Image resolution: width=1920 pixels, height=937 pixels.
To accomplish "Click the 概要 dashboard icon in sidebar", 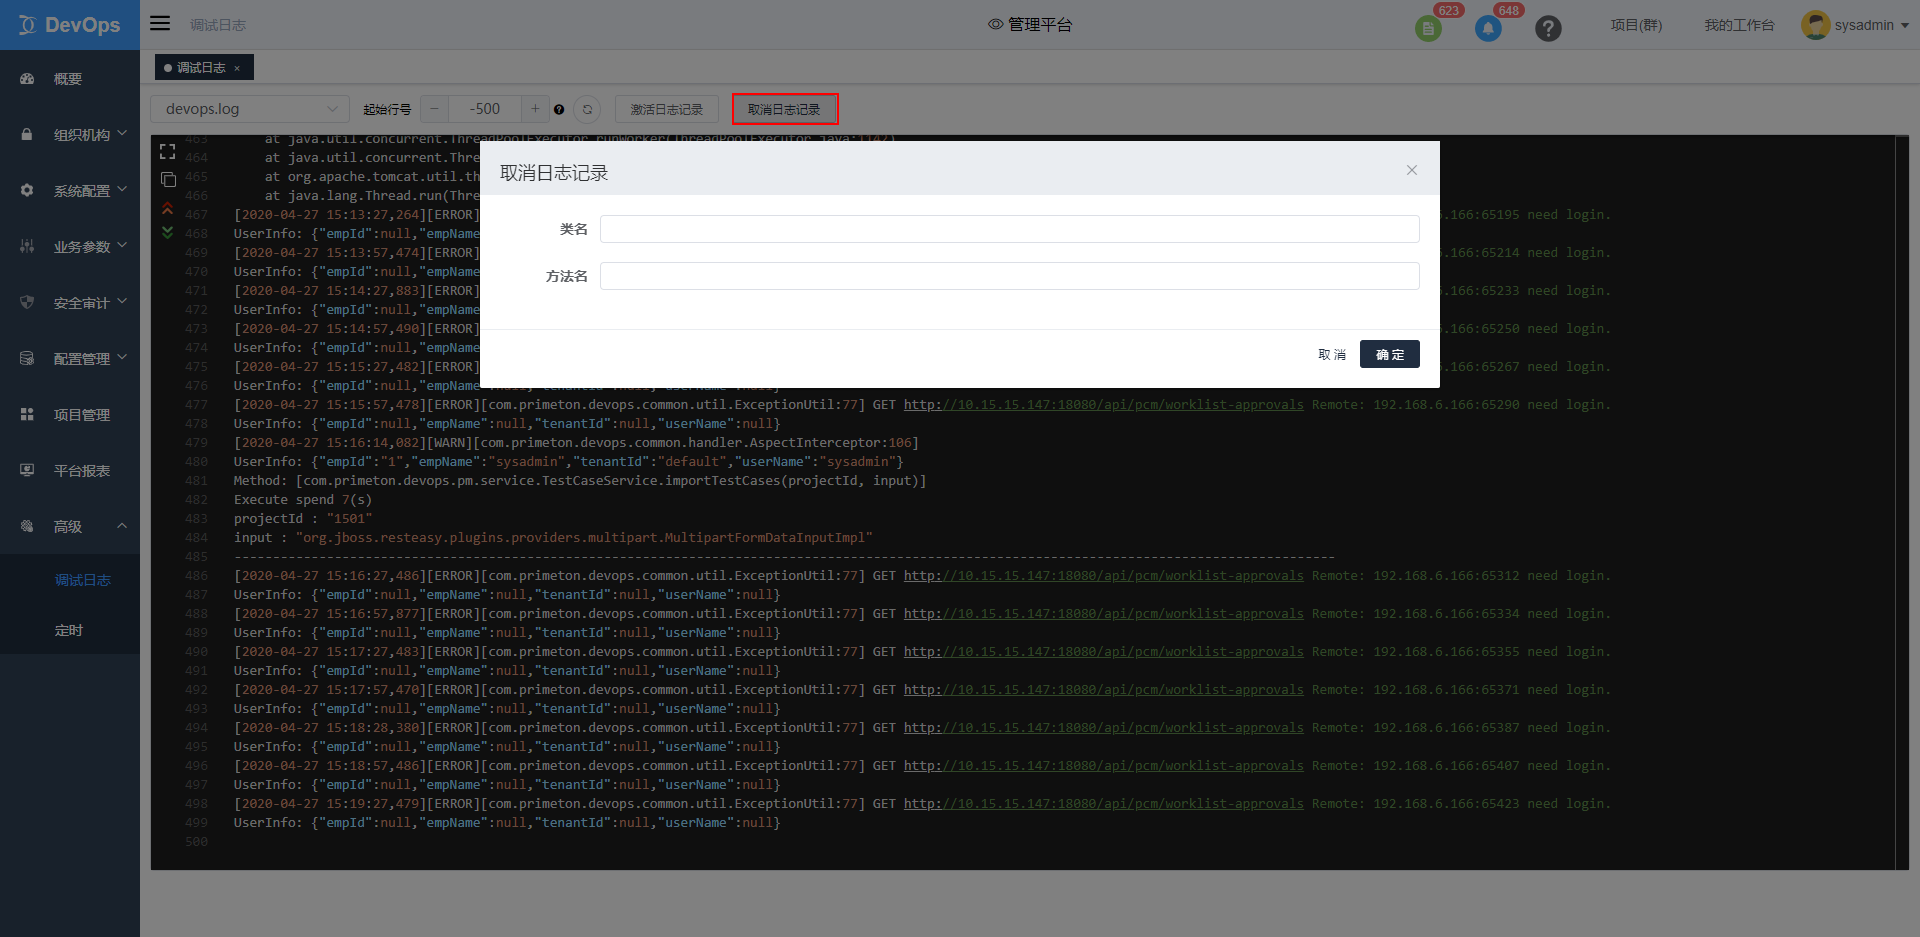I will click(x=27, y=79).
